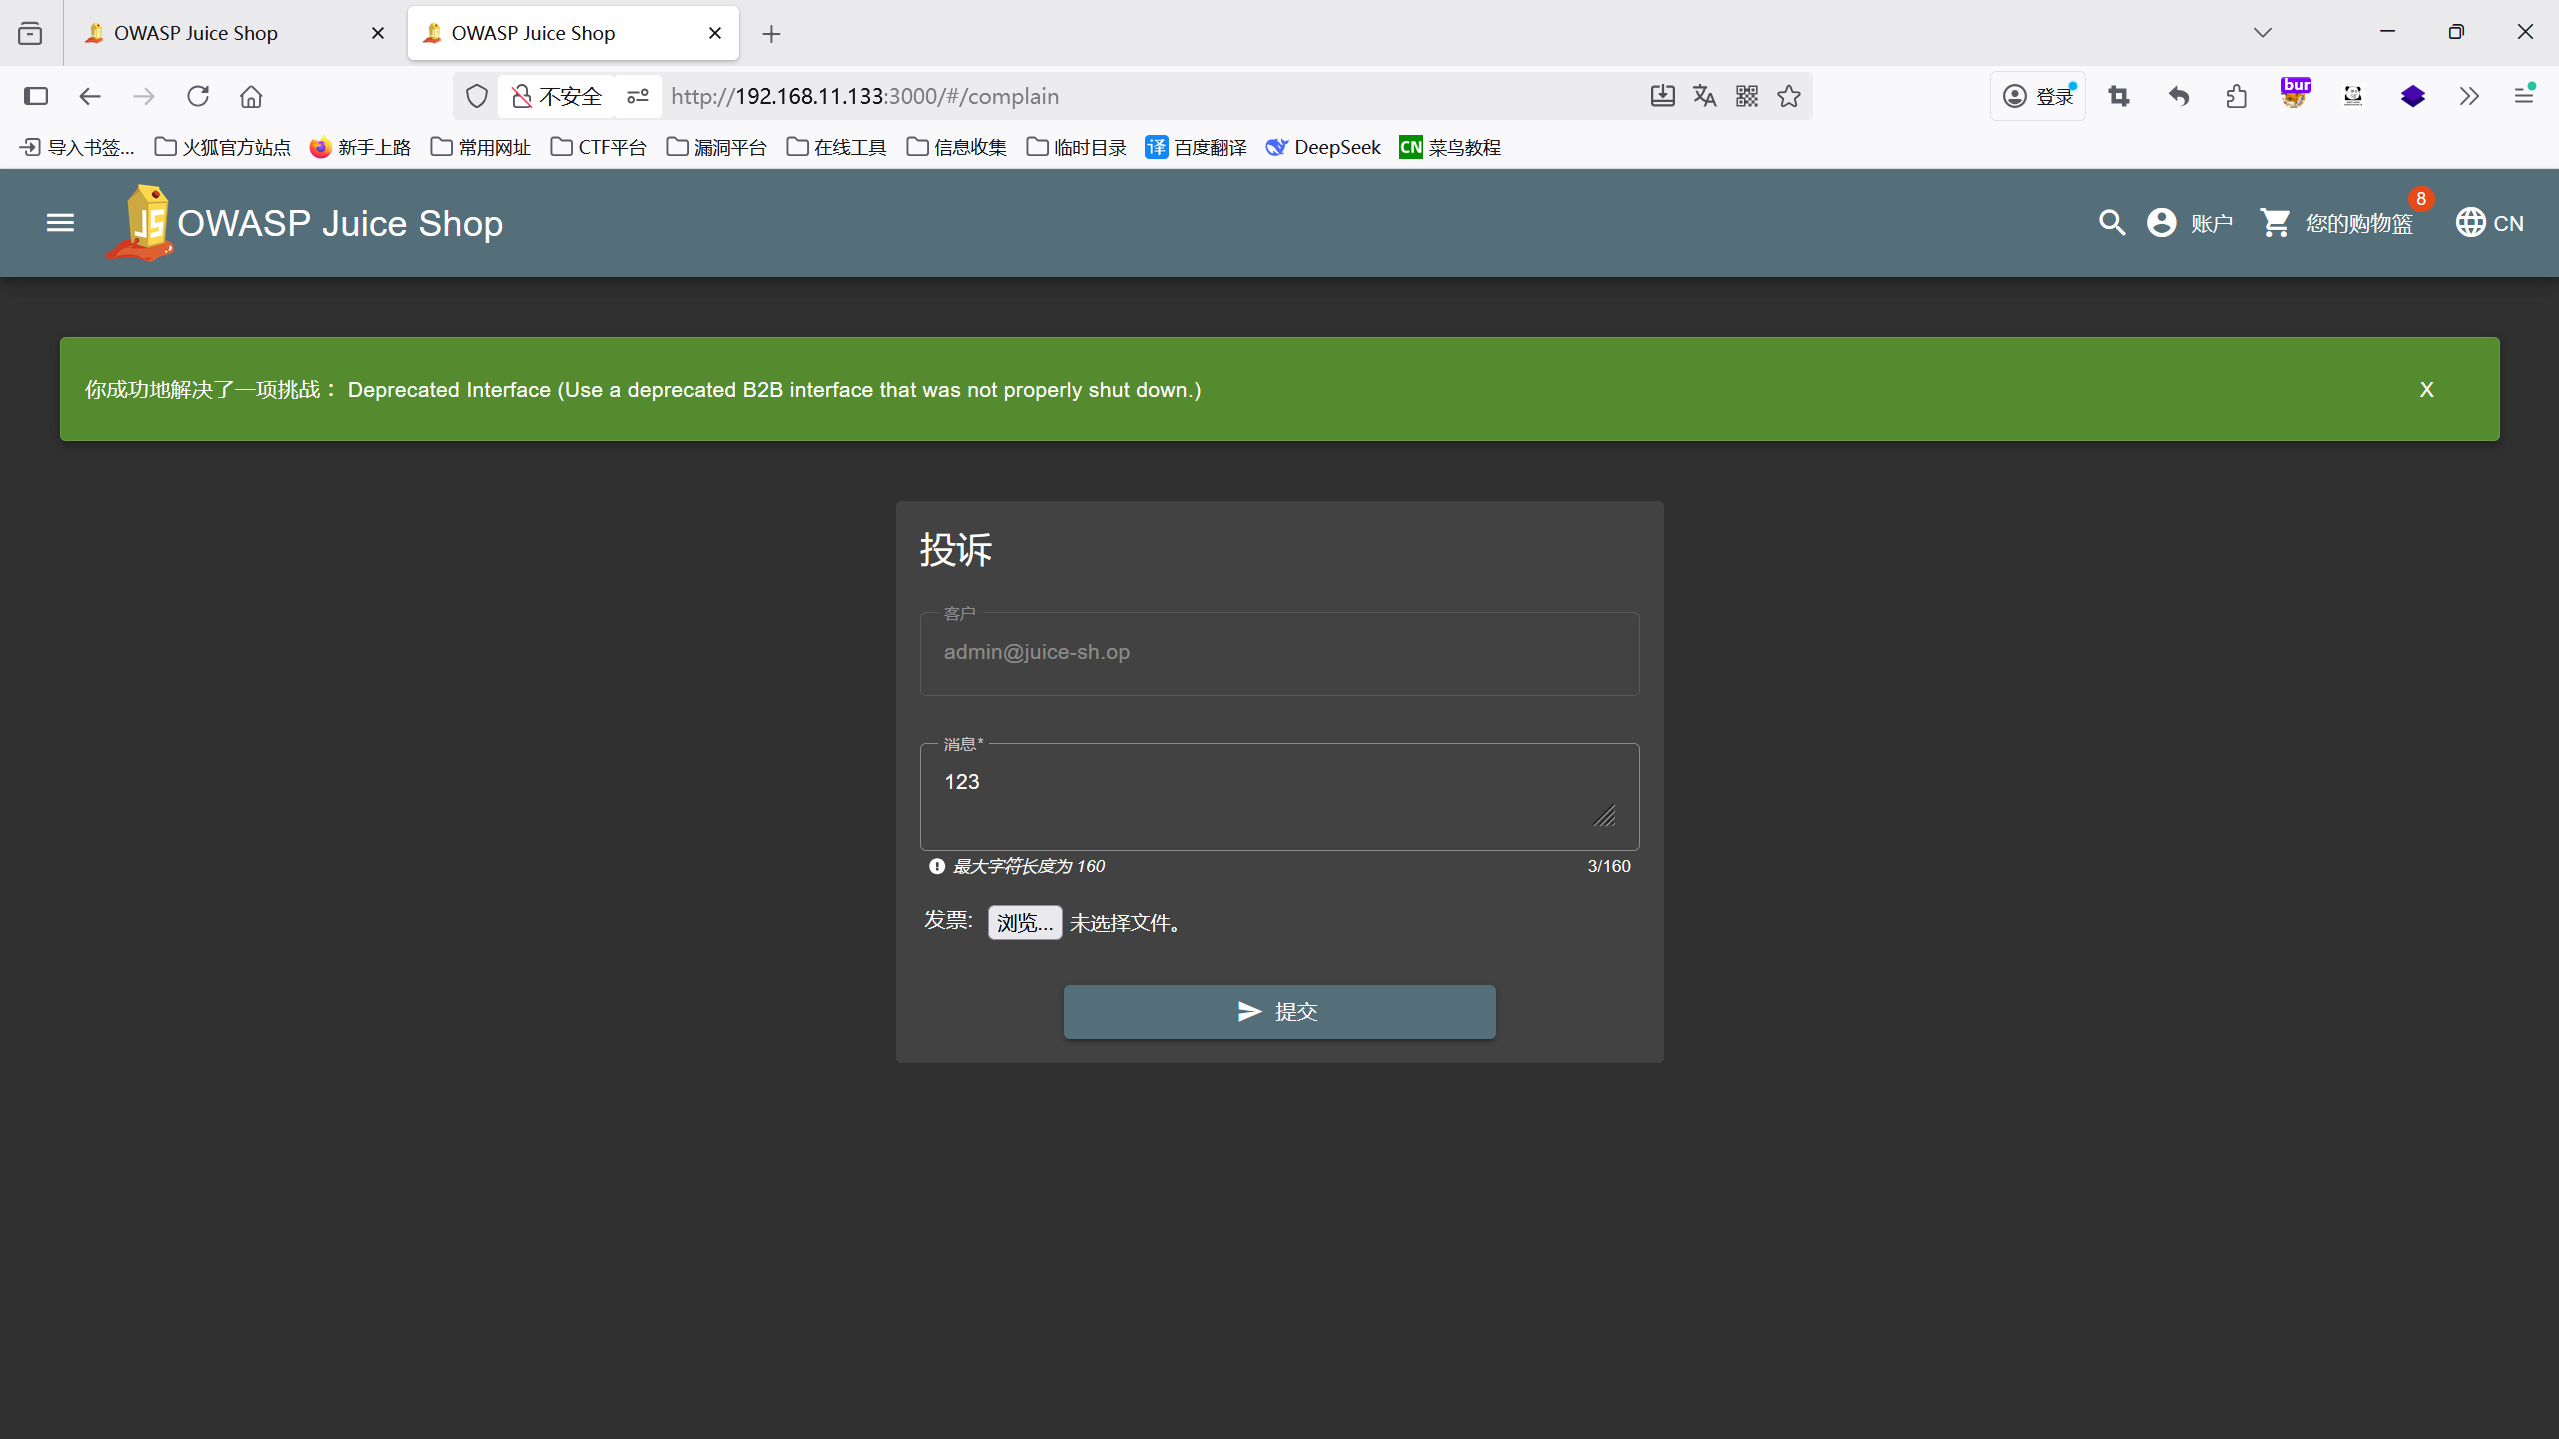Expand the list all tabs chevron
This screenshot has height=1439, width=2559.
pos(2263,33)
